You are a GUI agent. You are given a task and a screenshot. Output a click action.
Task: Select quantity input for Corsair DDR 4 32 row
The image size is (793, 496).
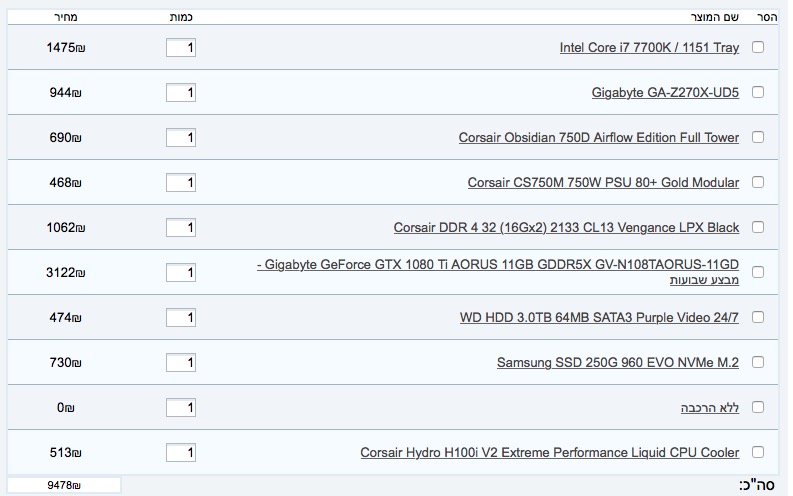(x=181, y=228)
